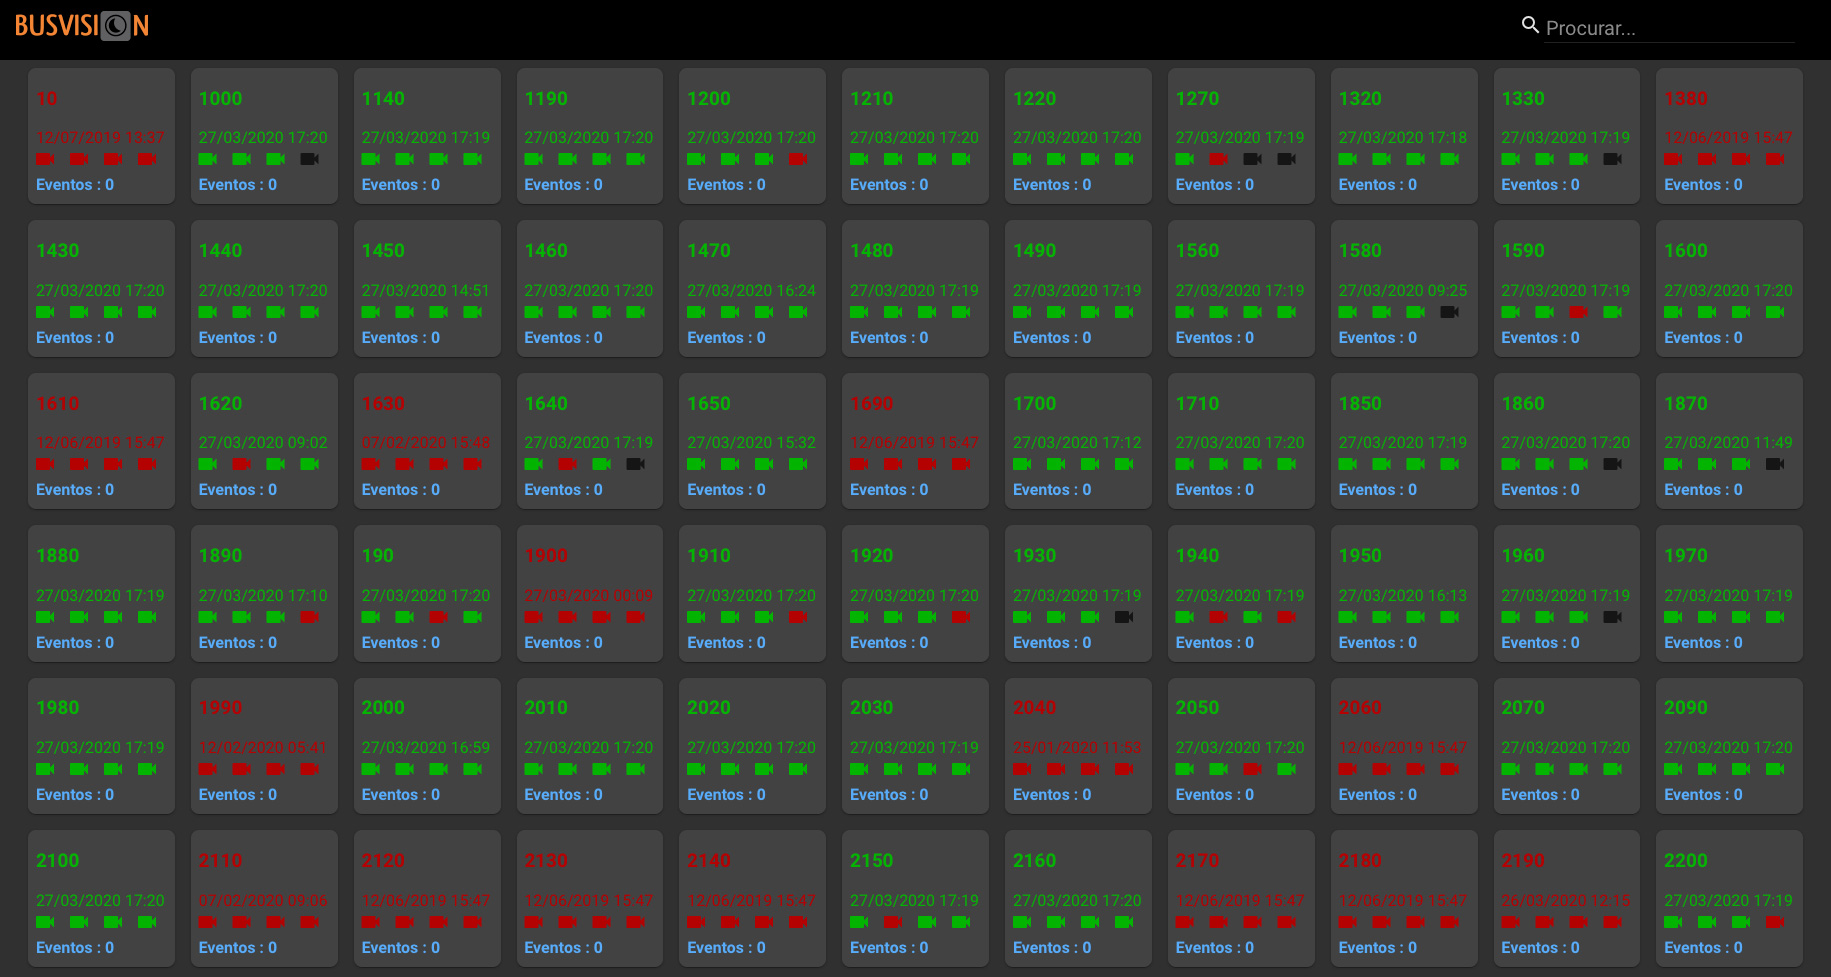
Task: Click the date 27/03/2020 09:25 on card 1580
Action: click(x=1403, y=290)
